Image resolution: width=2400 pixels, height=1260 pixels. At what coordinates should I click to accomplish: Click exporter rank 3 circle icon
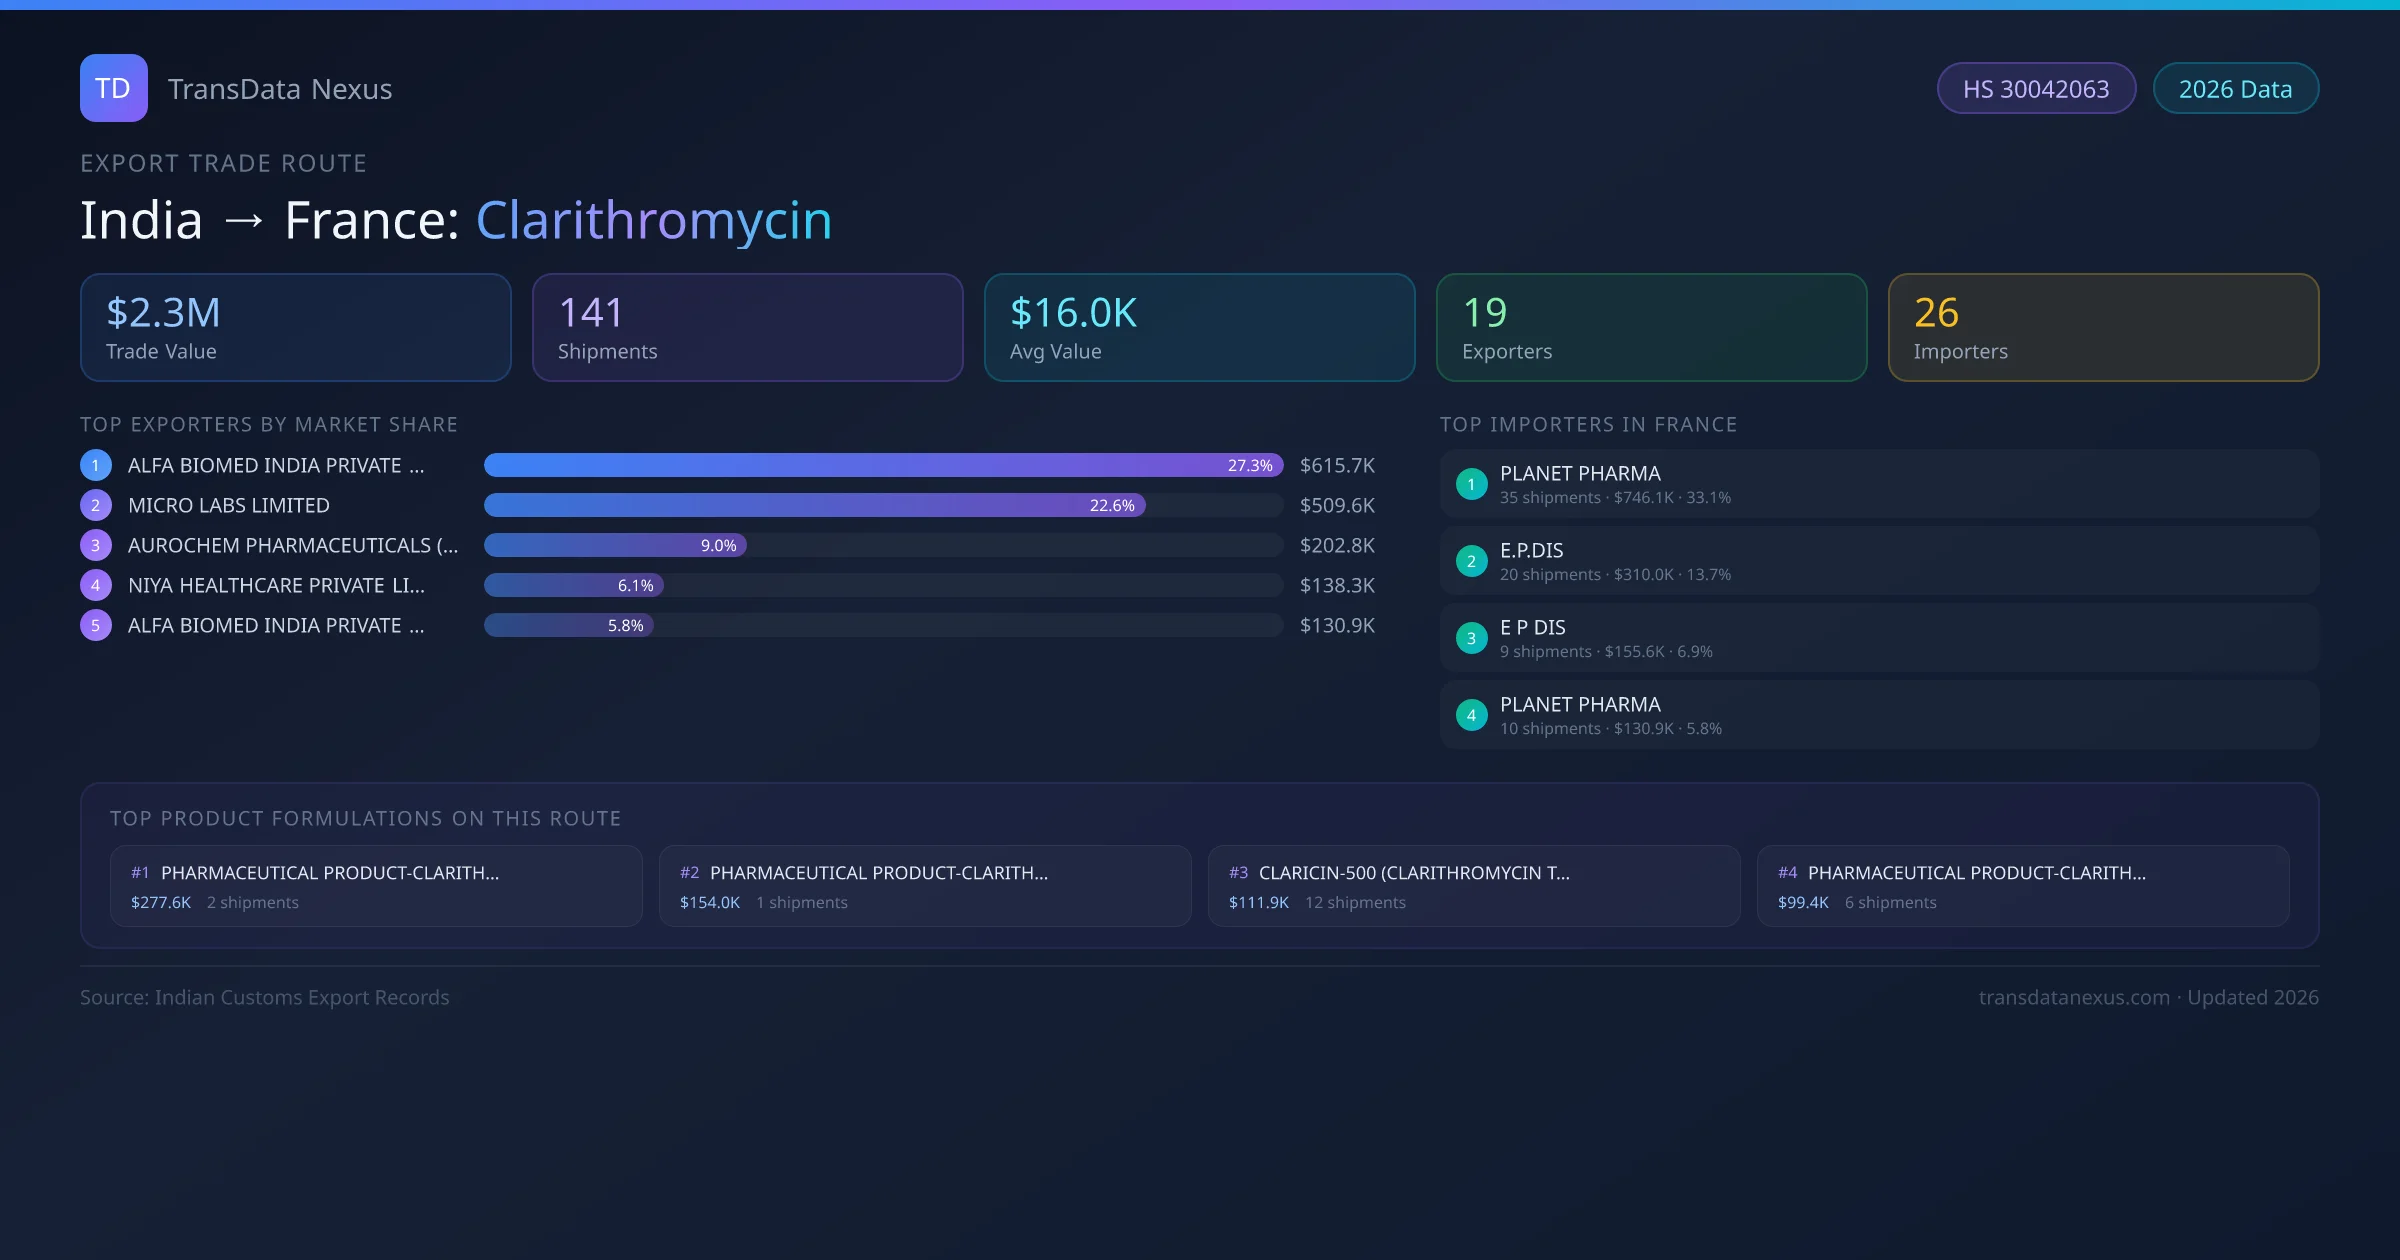(96, 545)
